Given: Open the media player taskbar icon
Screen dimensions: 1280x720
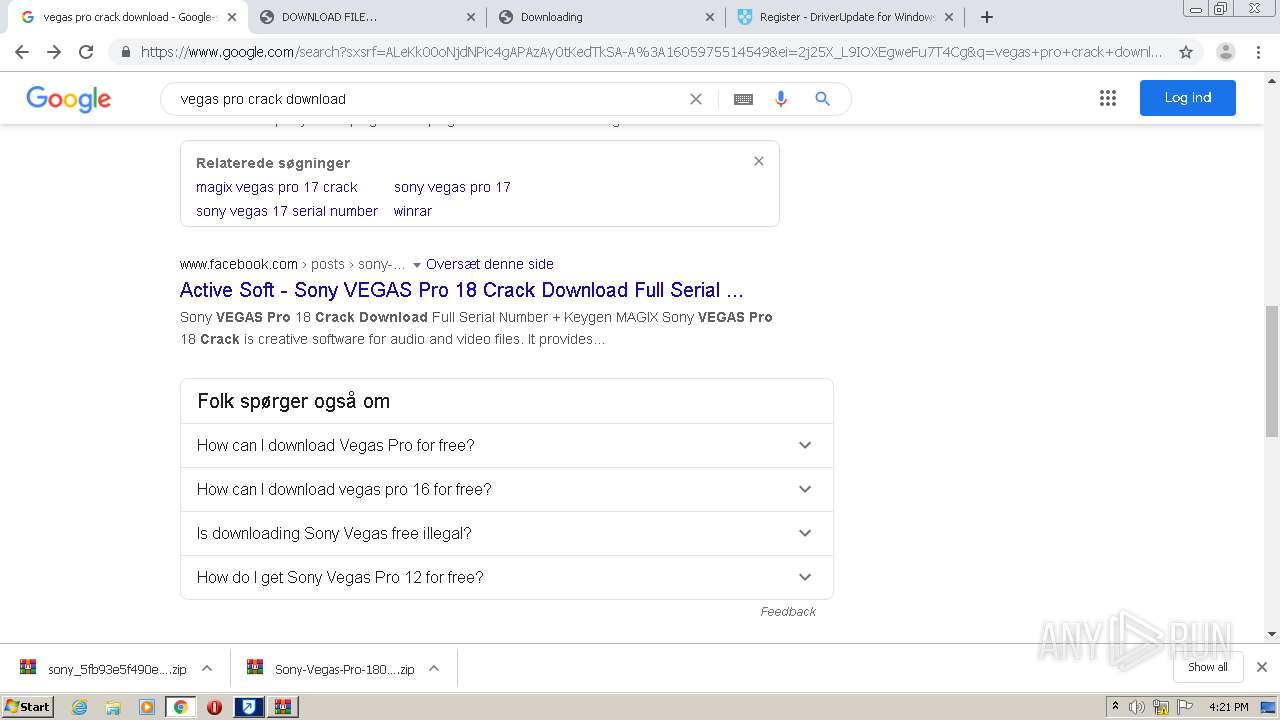Looking at the screenshot, I should pyautogui.click(x=147, y=707).
